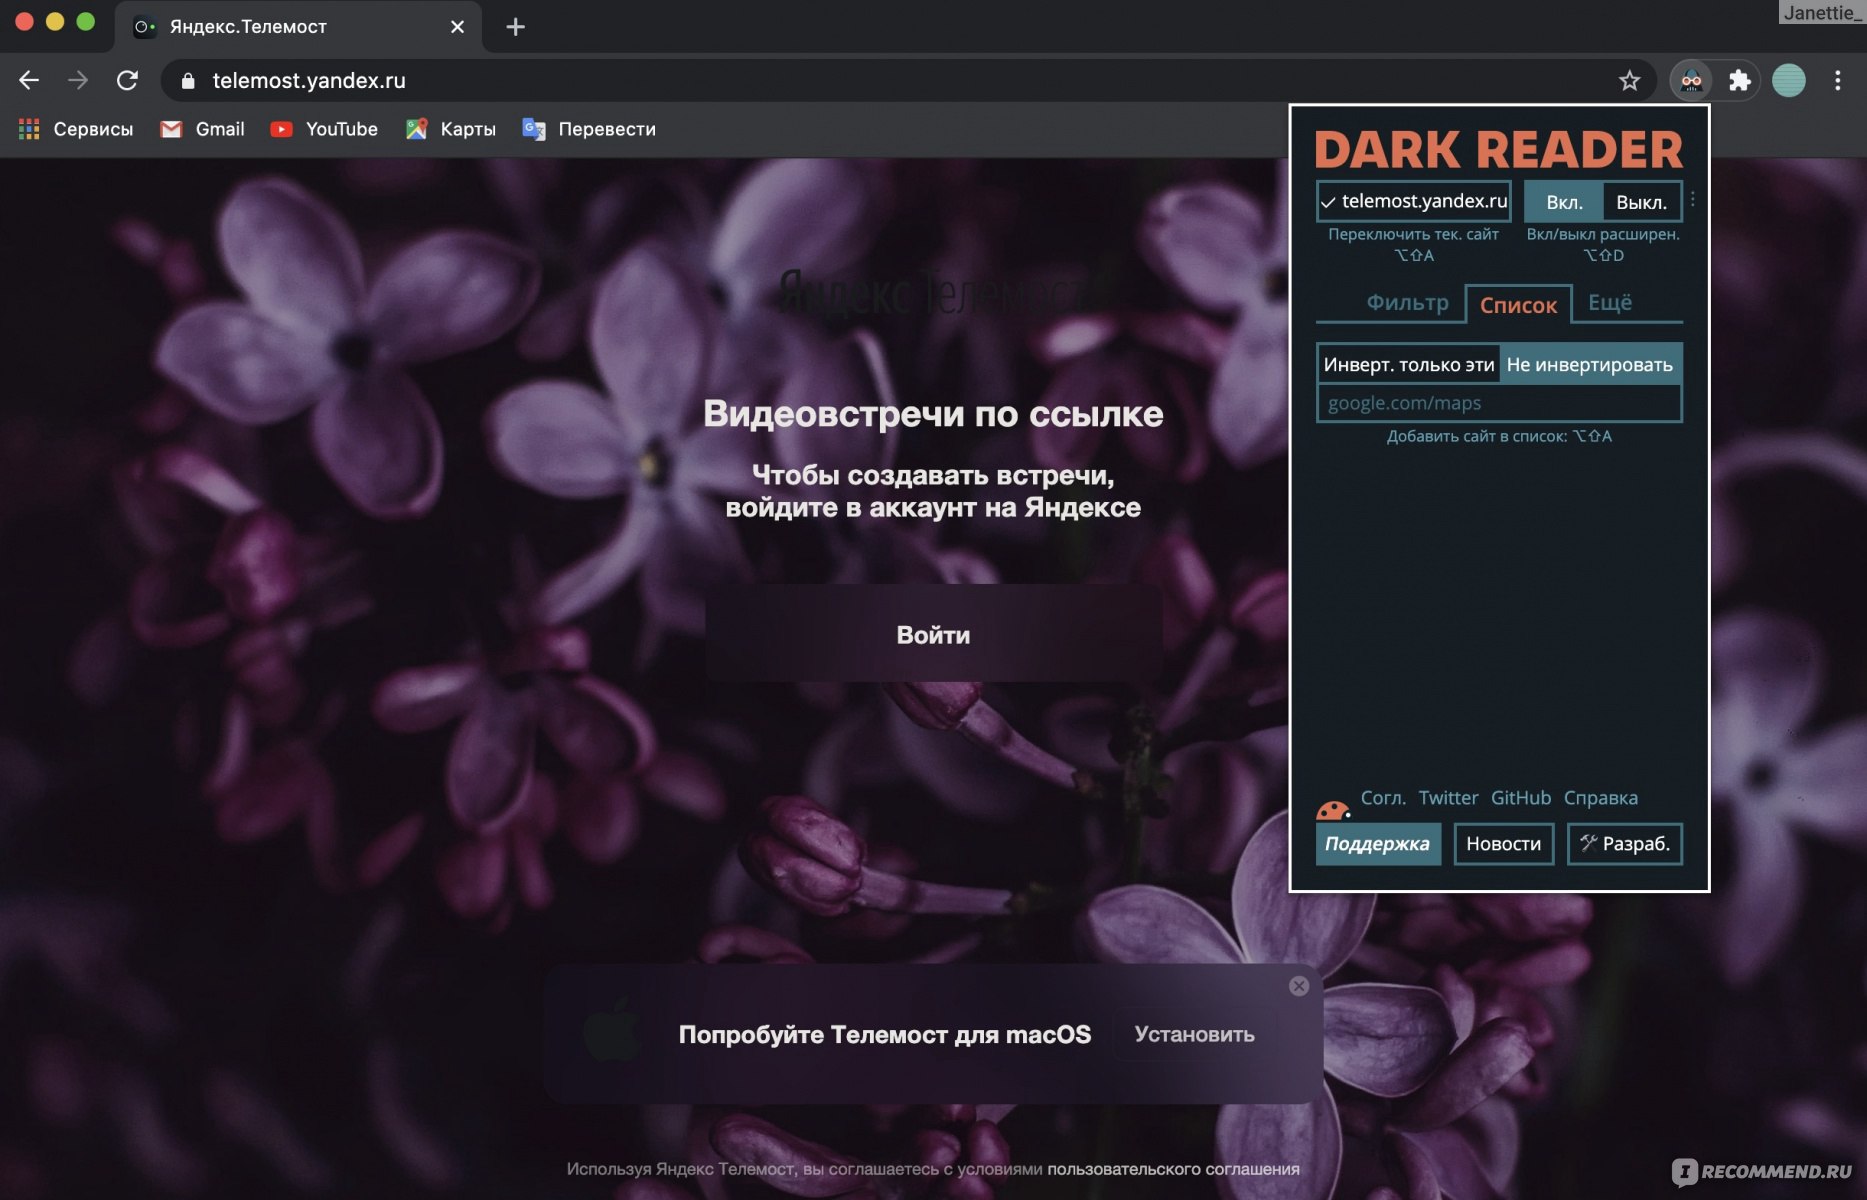This screenshot has height=1200, width=1867.
Task: View site lock information icon
Action: point(188,81)
